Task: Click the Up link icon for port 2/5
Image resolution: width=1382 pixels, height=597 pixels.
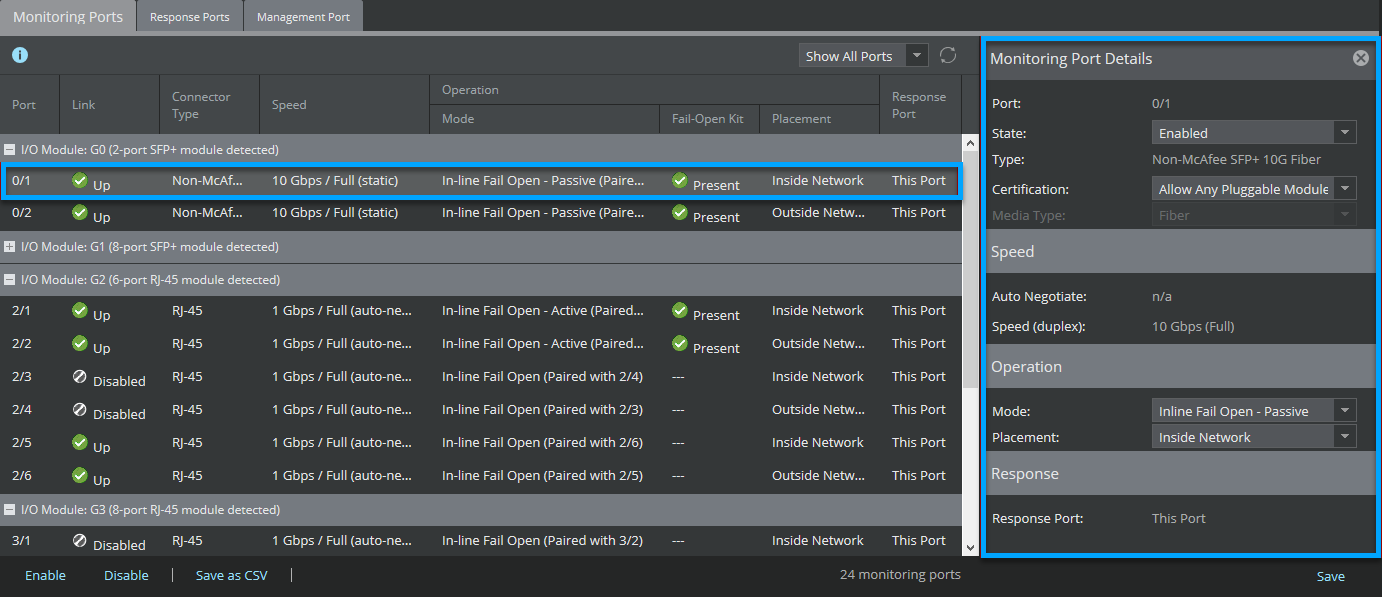Action: point(80,443)
